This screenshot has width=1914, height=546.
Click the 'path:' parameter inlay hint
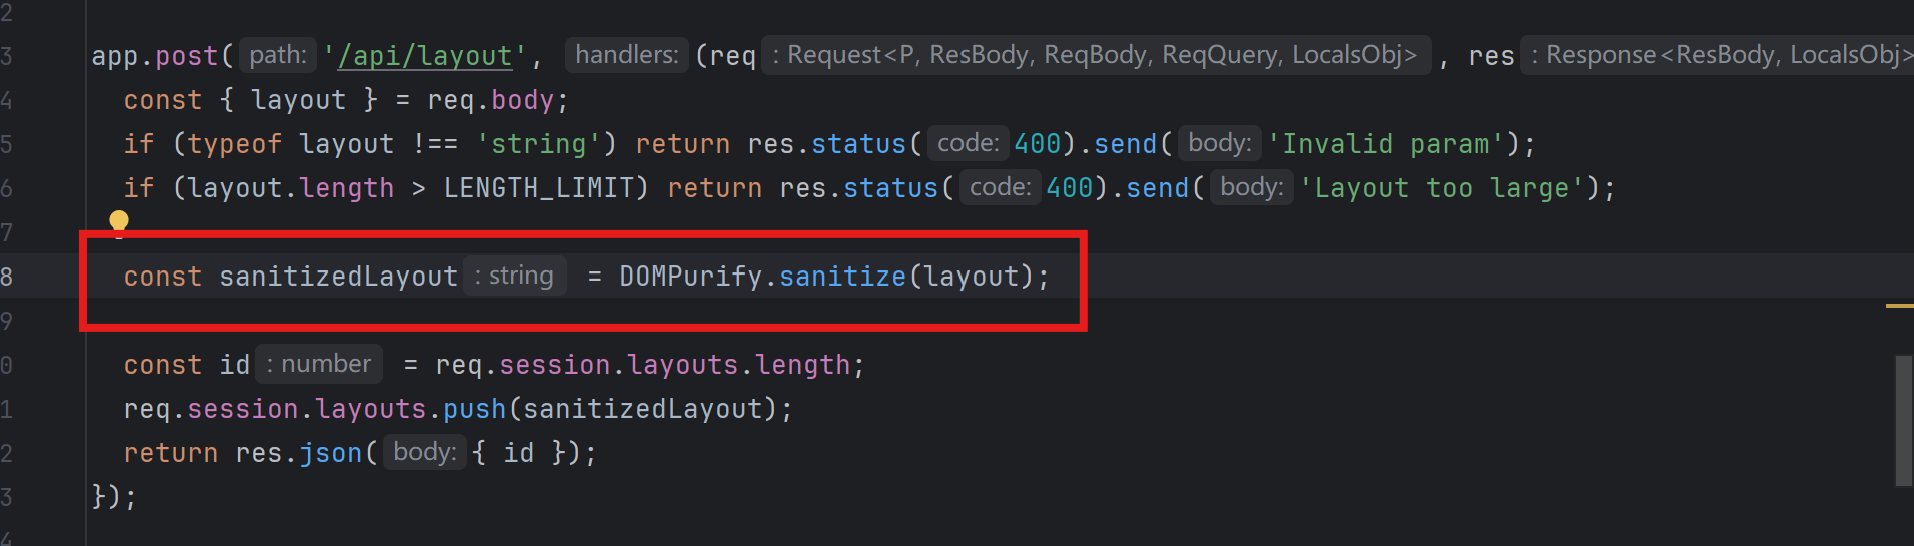click(x=278, y=55)
